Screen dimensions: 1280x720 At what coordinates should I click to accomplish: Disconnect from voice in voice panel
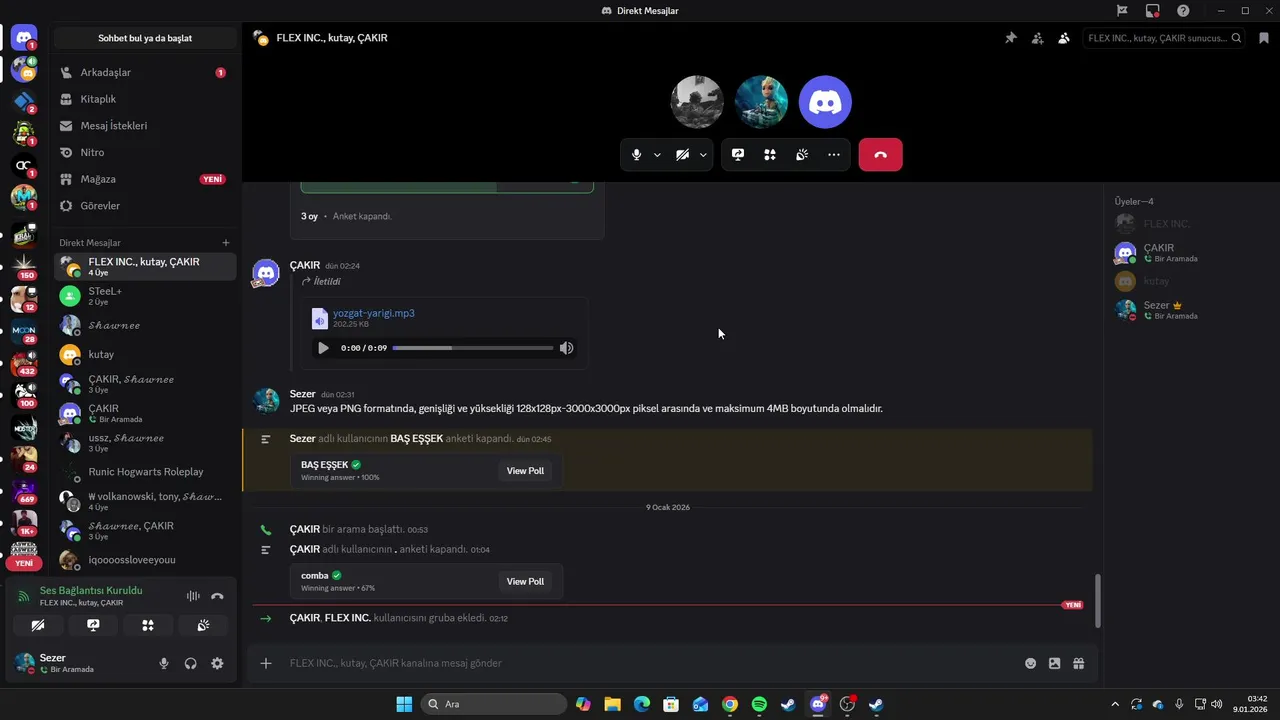217,596
